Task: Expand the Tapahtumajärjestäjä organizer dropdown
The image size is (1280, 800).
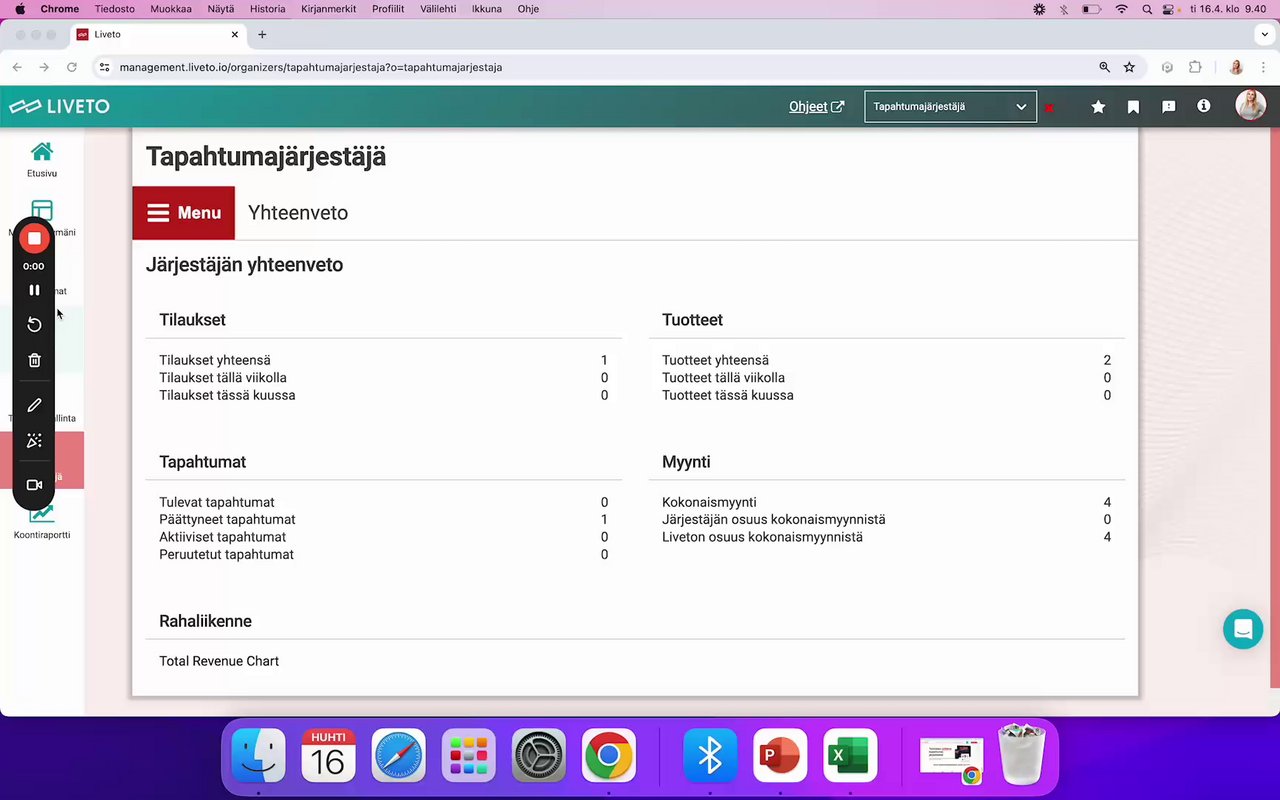Action: coord(950,107)
